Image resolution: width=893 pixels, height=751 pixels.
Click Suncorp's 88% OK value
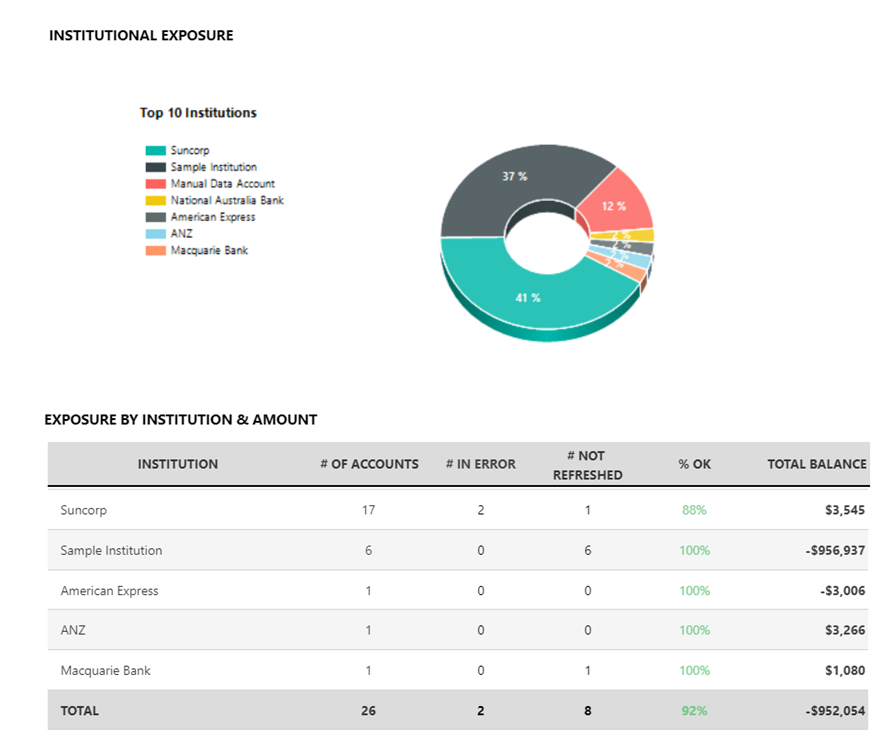tap(694, 510)
